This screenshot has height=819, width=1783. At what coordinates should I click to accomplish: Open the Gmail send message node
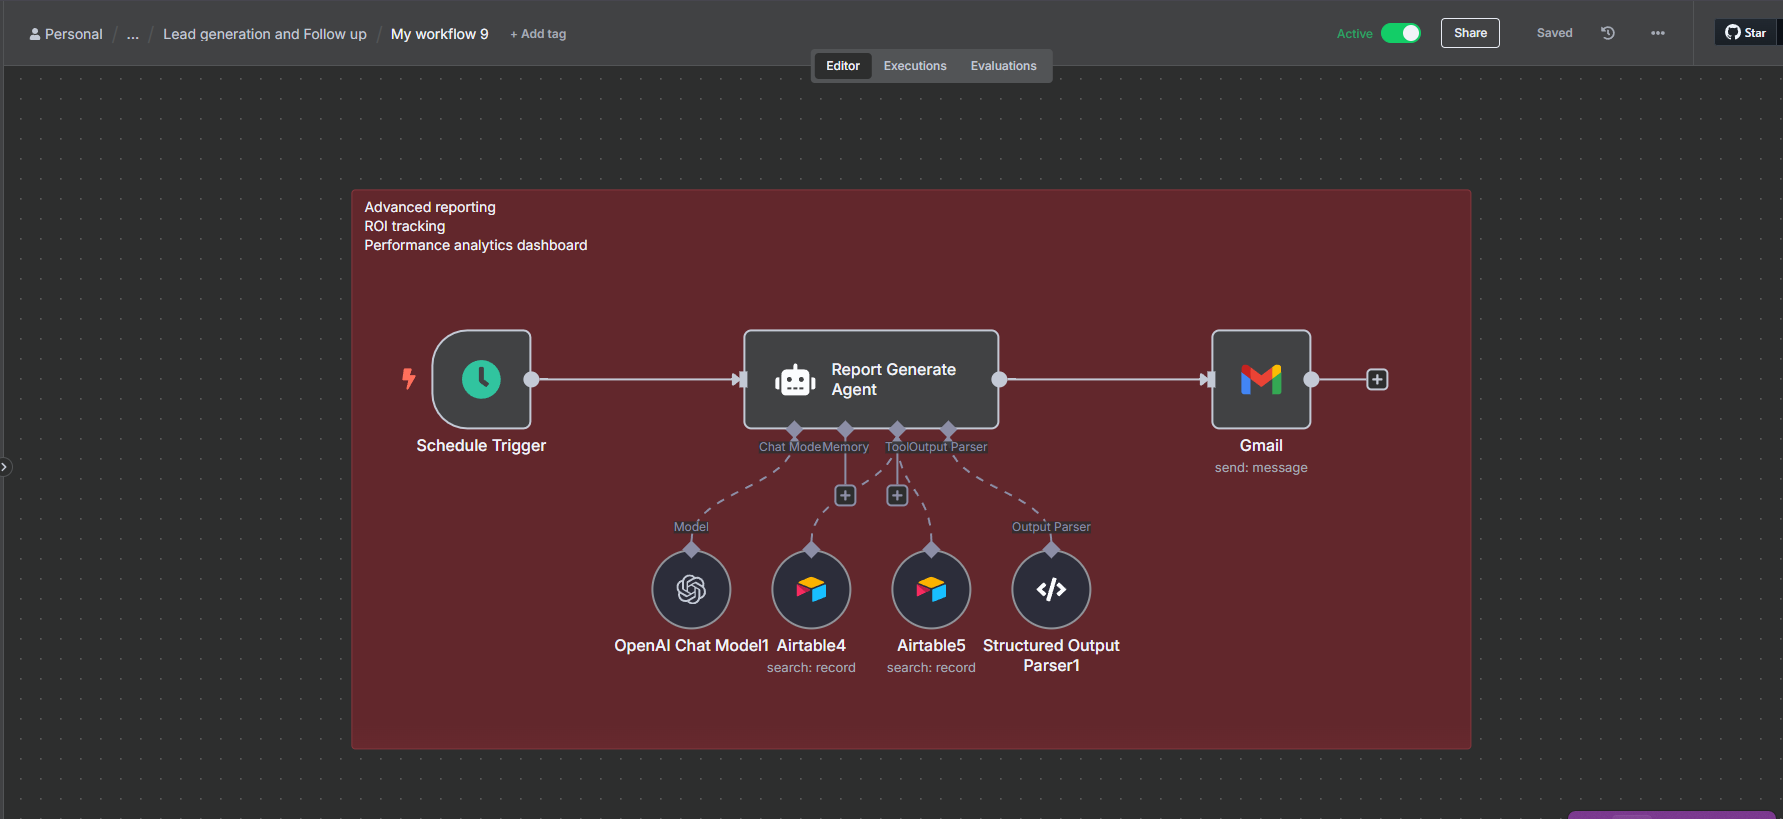1260,380
